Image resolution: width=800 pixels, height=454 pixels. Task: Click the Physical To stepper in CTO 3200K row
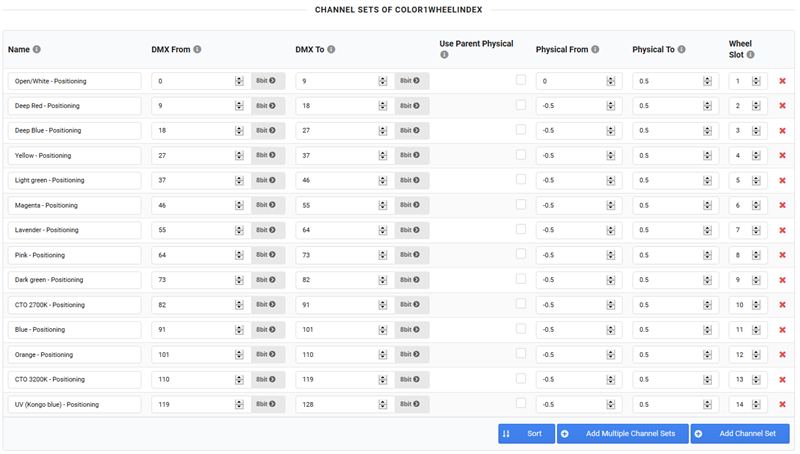[707, 380]
